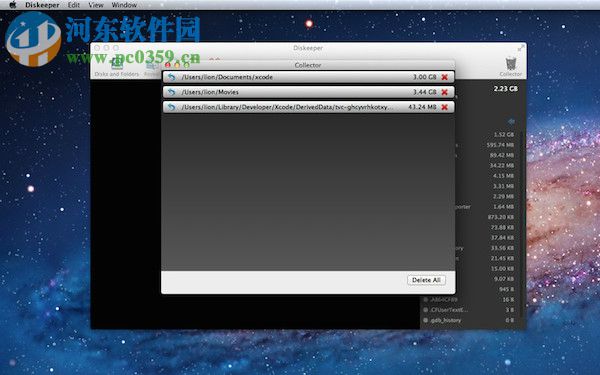Delete the 43.24 MB DerivedData entry
Viewport: 600px width, 375px height.
(445, 107)
